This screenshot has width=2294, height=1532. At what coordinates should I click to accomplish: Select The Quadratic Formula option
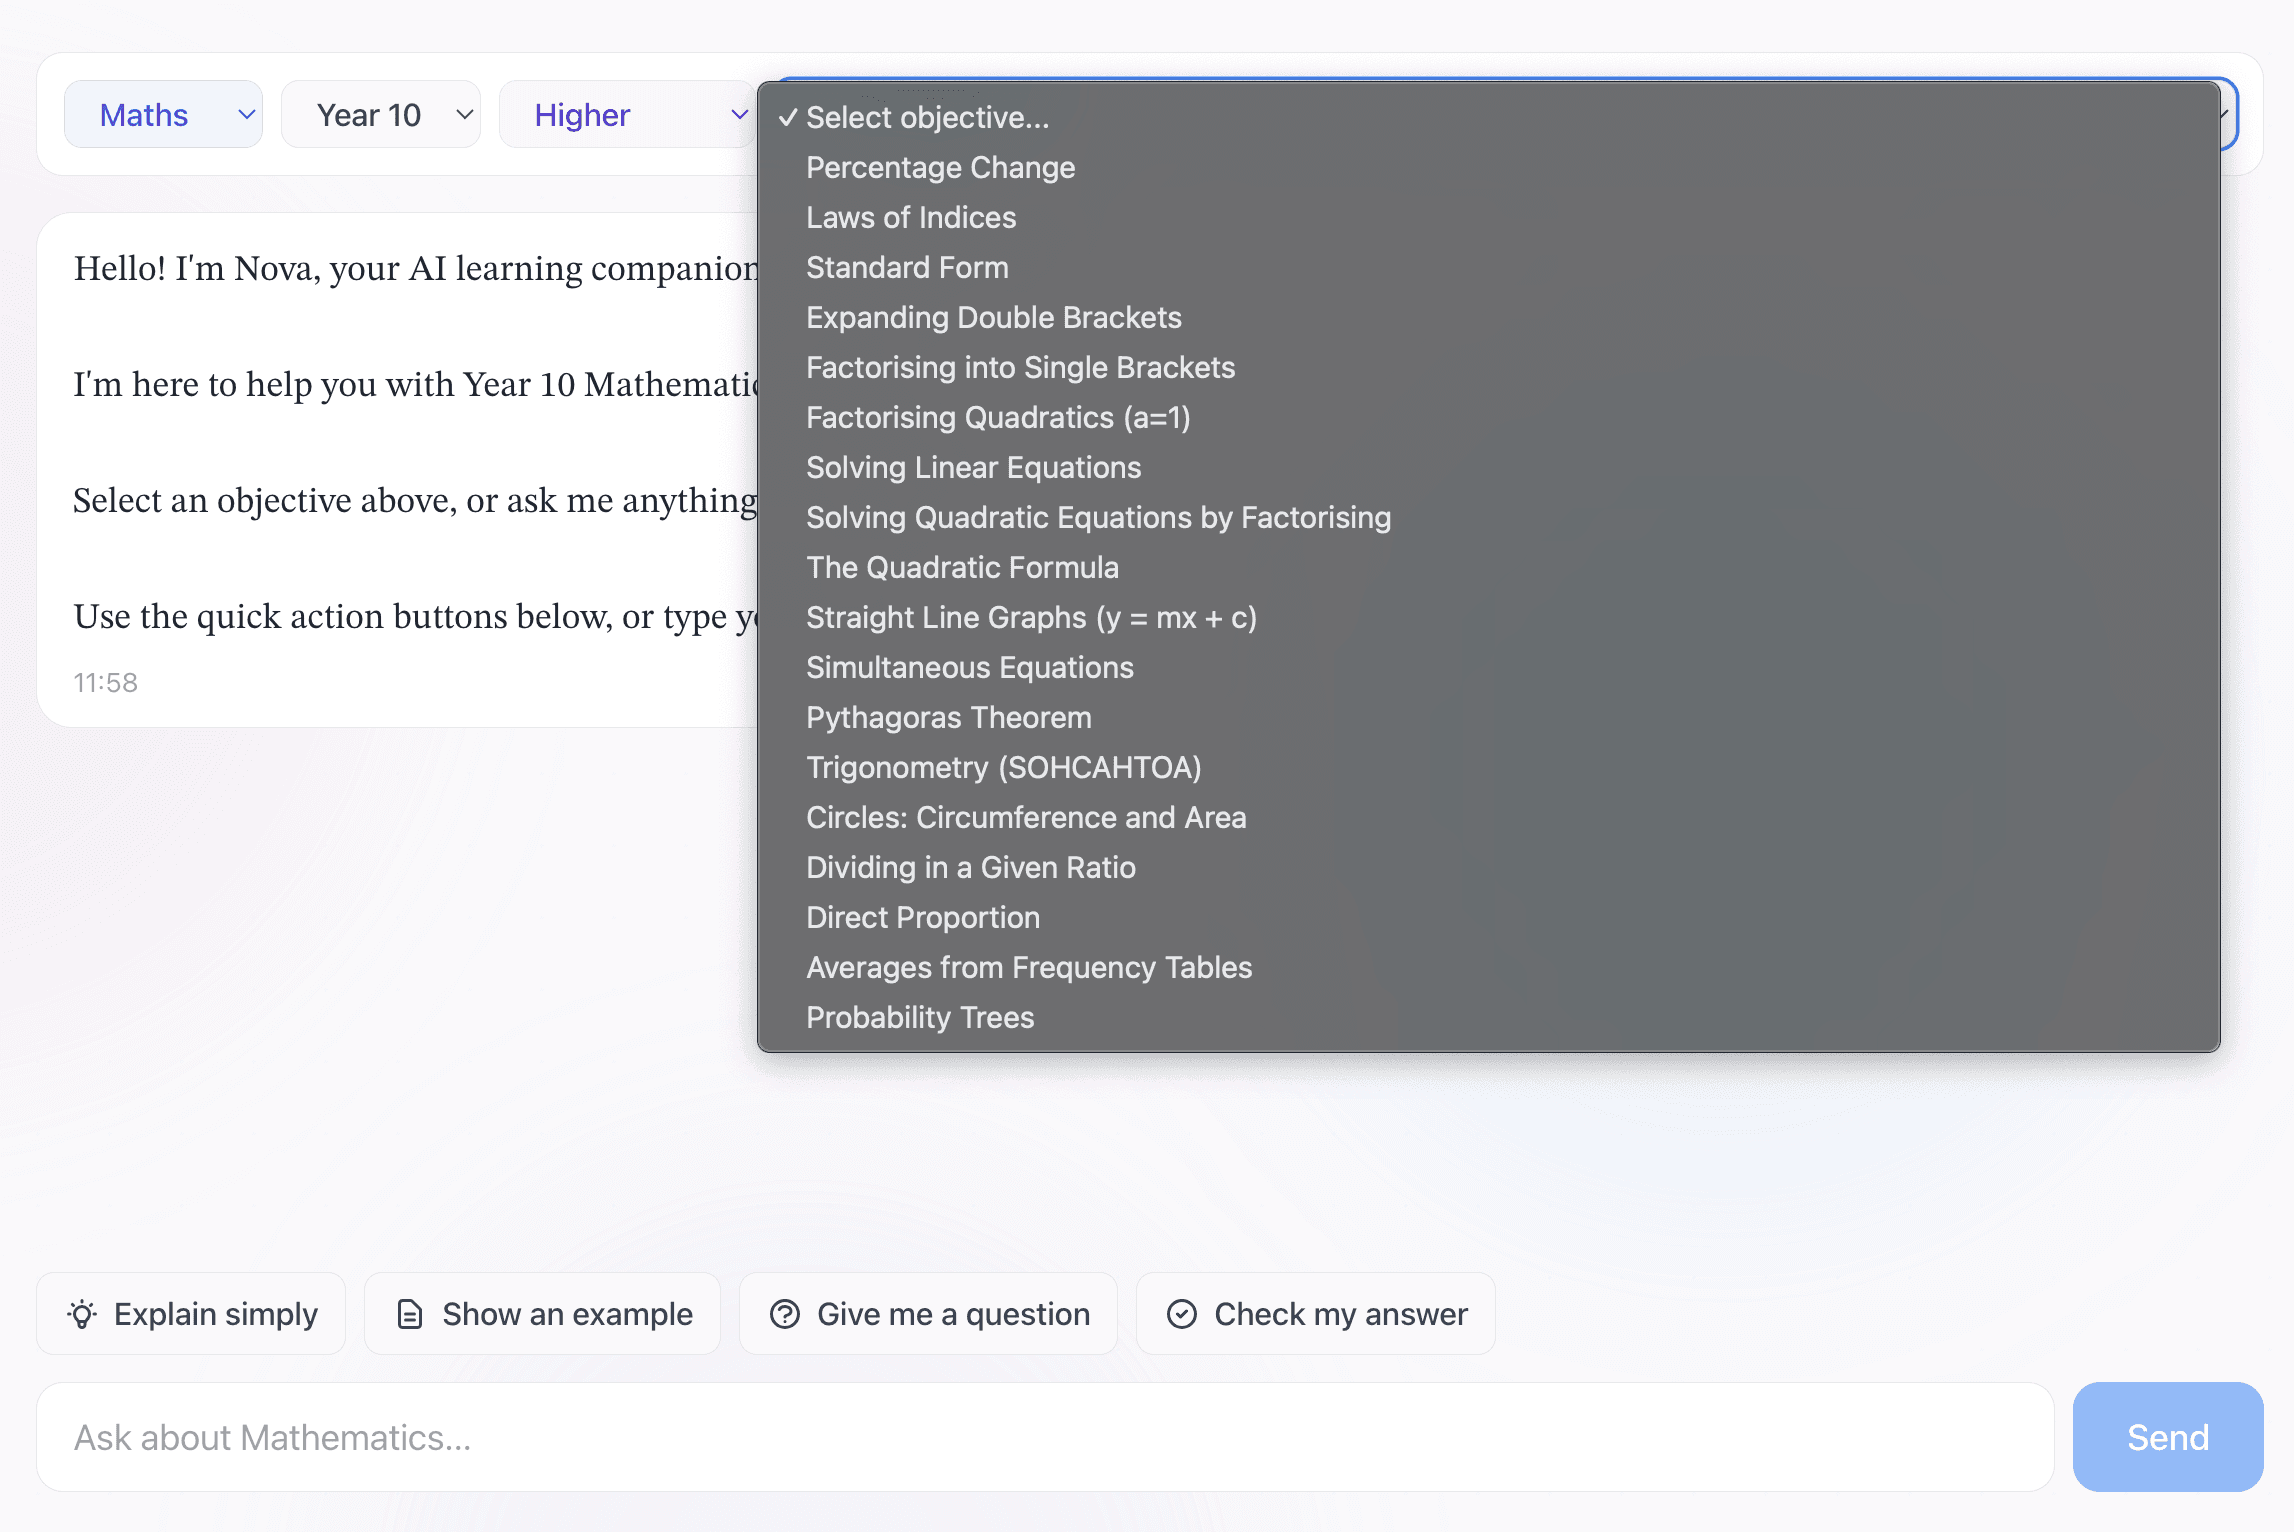962,568
